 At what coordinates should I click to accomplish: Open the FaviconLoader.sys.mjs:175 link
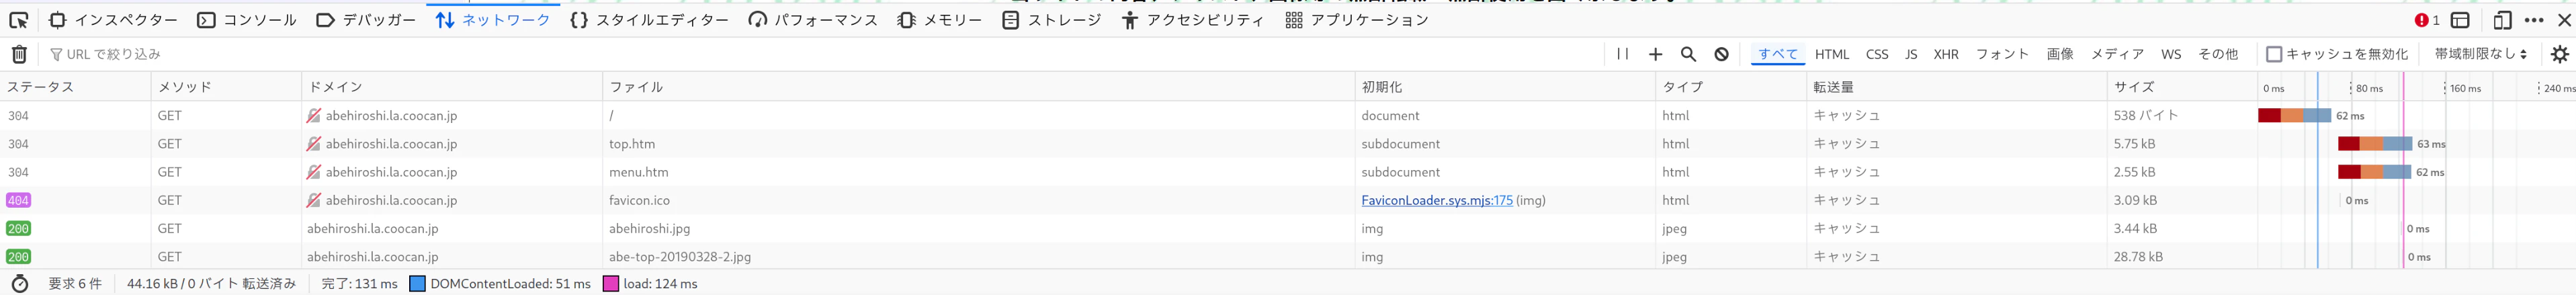click(x=1436, y=200)
